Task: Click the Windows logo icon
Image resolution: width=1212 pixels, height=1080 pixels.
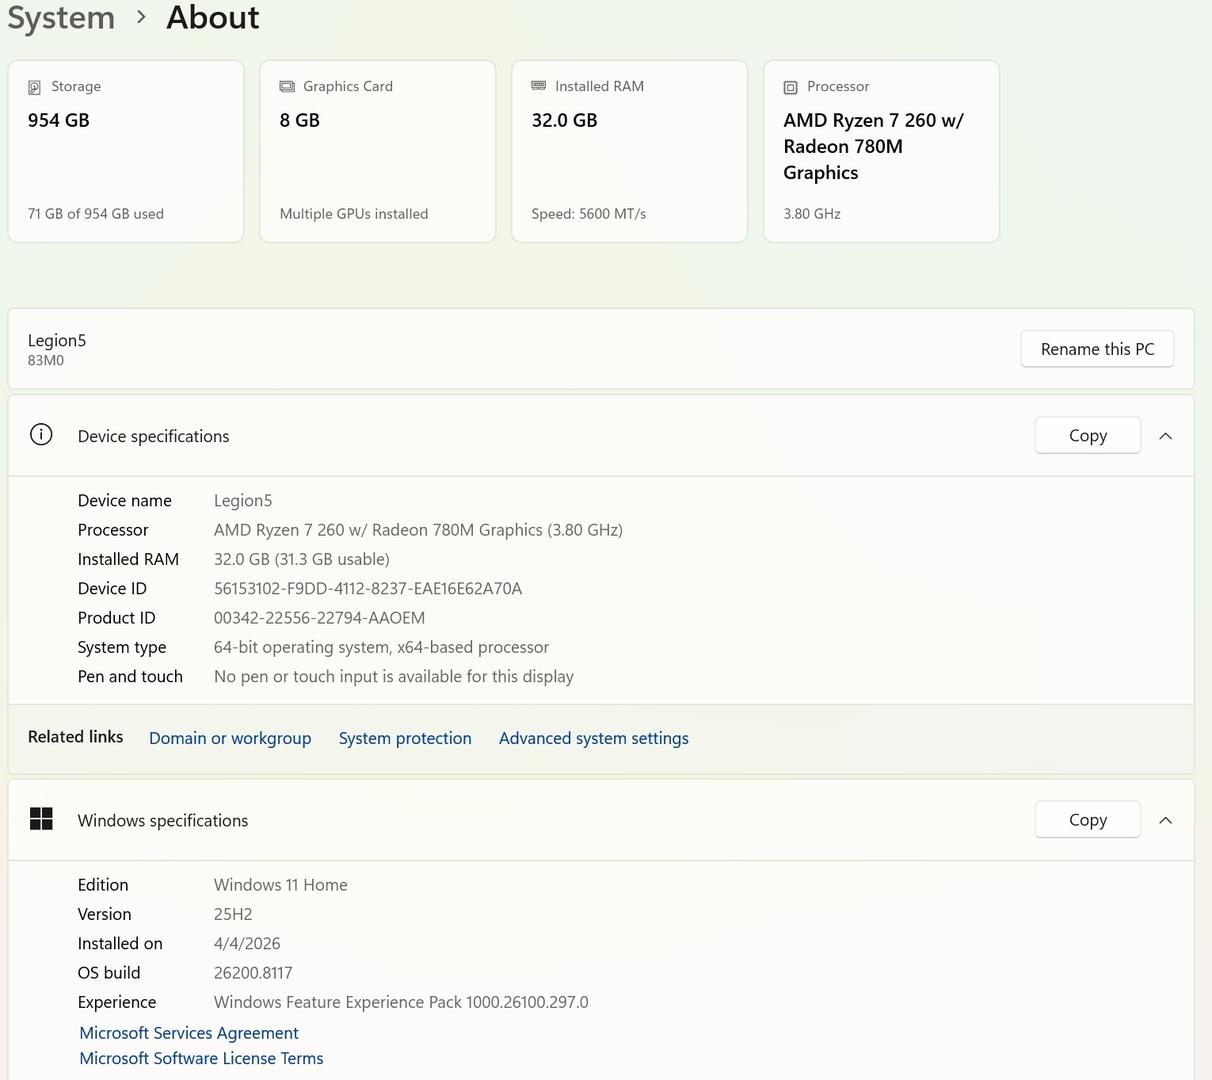Action: coord(41,819)
